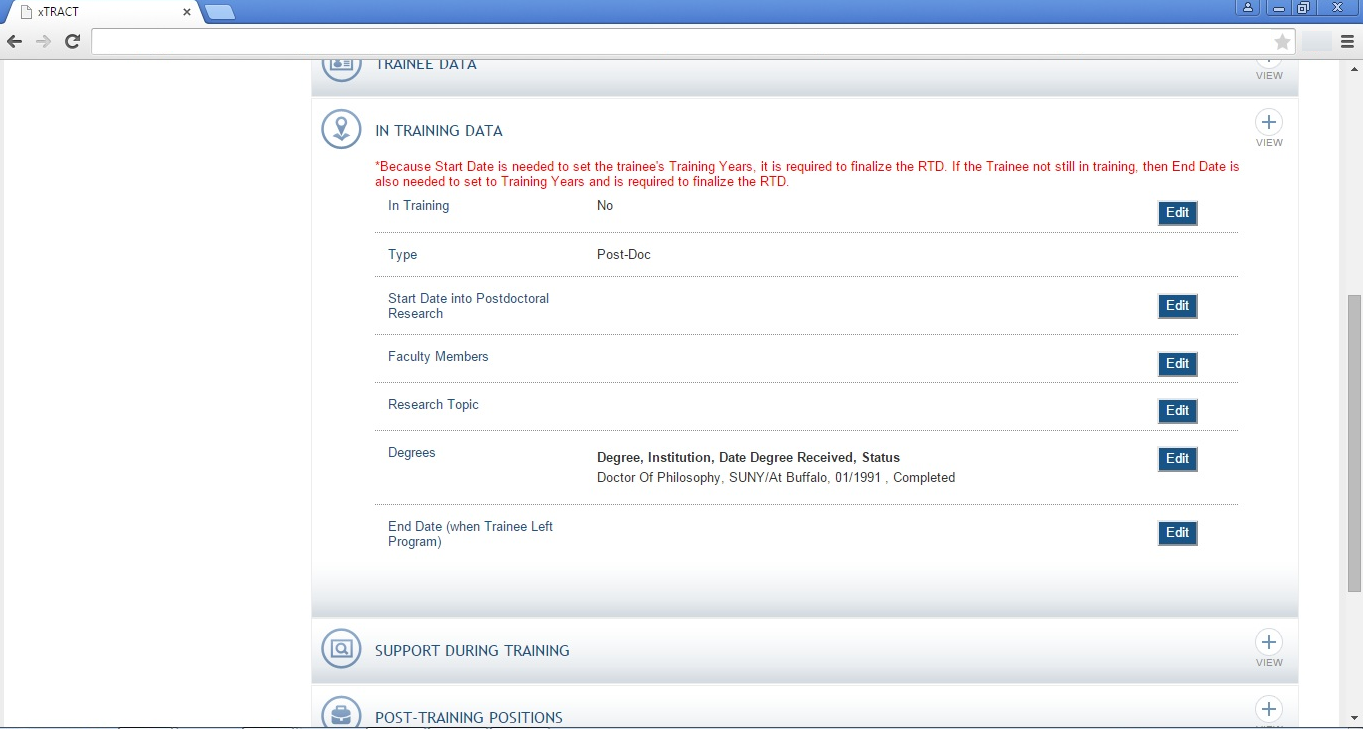Click the In Training label
Screen dimensions: 1363x729
(419, 206)
